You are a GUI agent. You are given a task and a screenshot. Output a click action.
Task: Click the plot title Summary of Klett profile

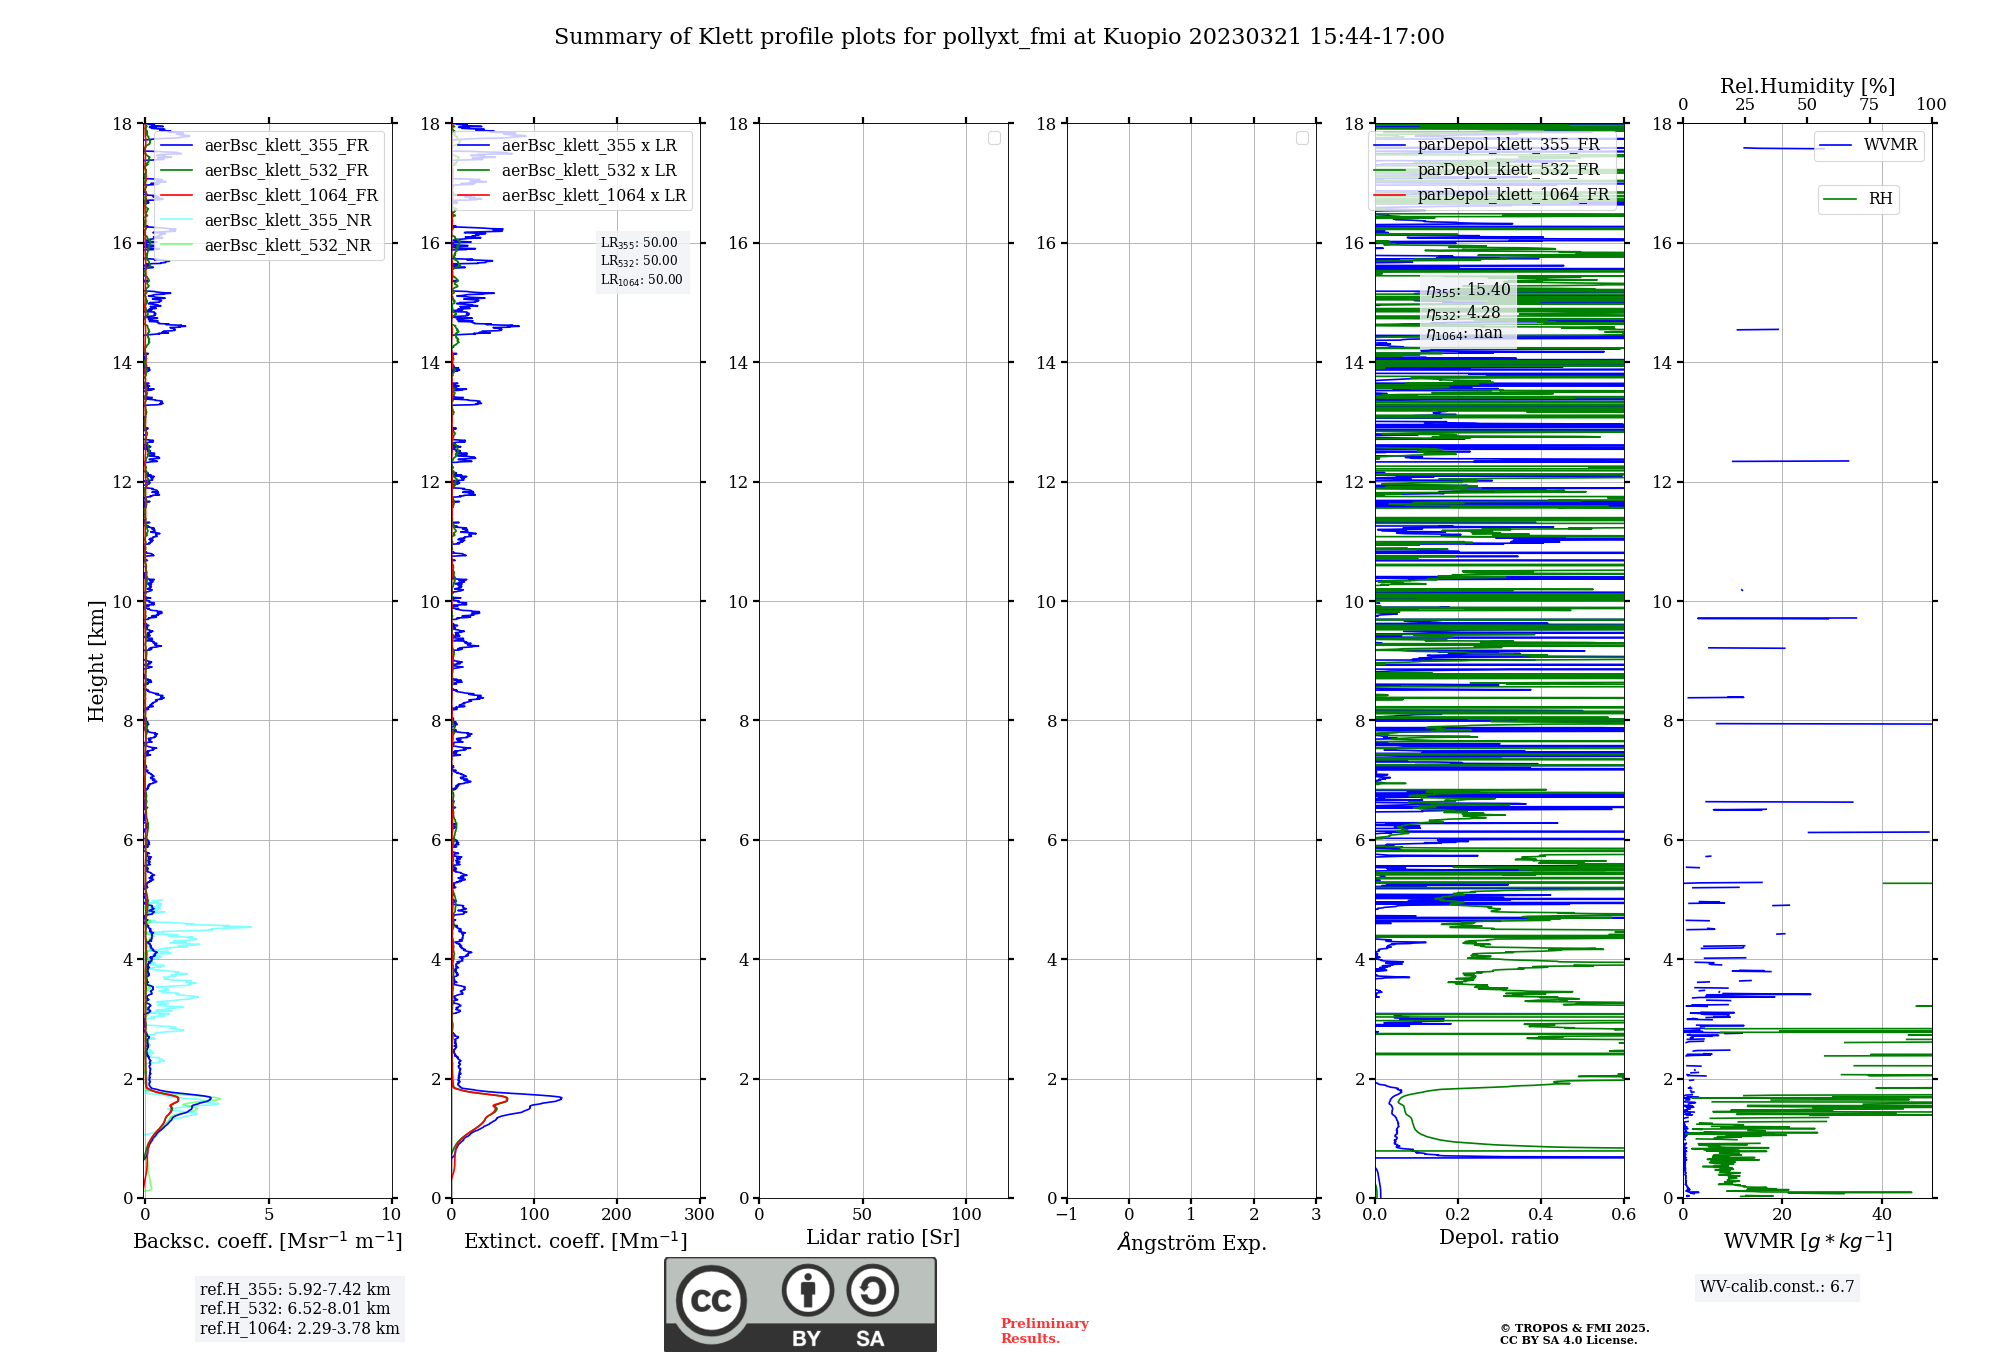(x=999, y=37)
